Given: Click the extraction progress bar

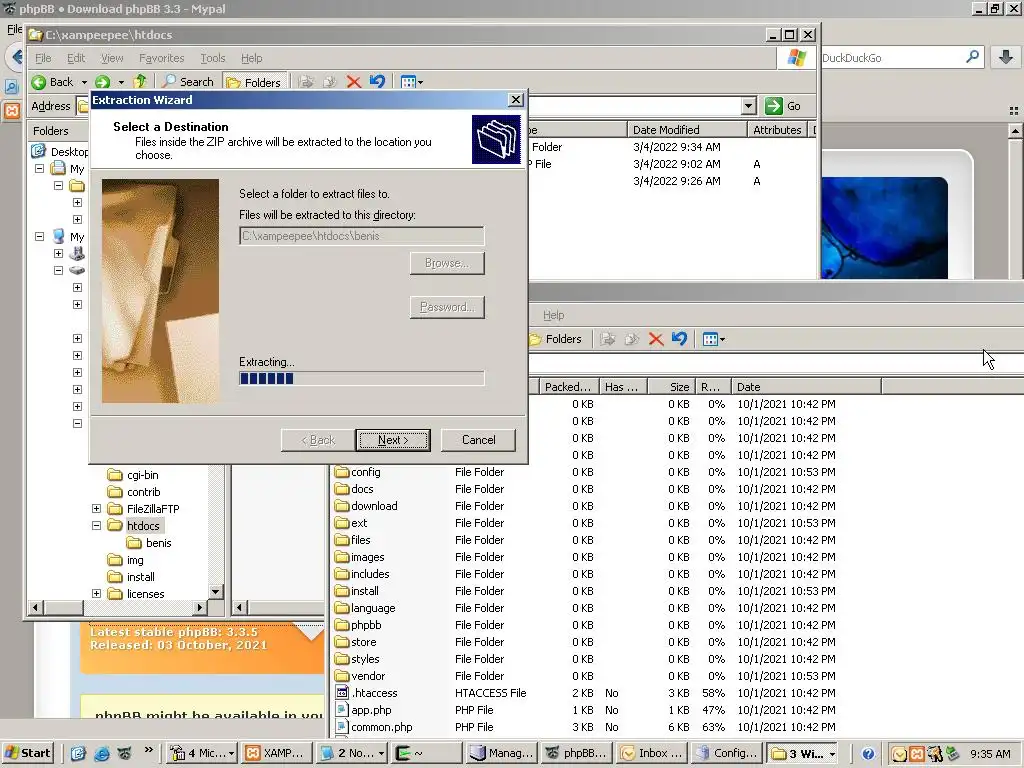Looking at the screenshot, I should [362, 378].
